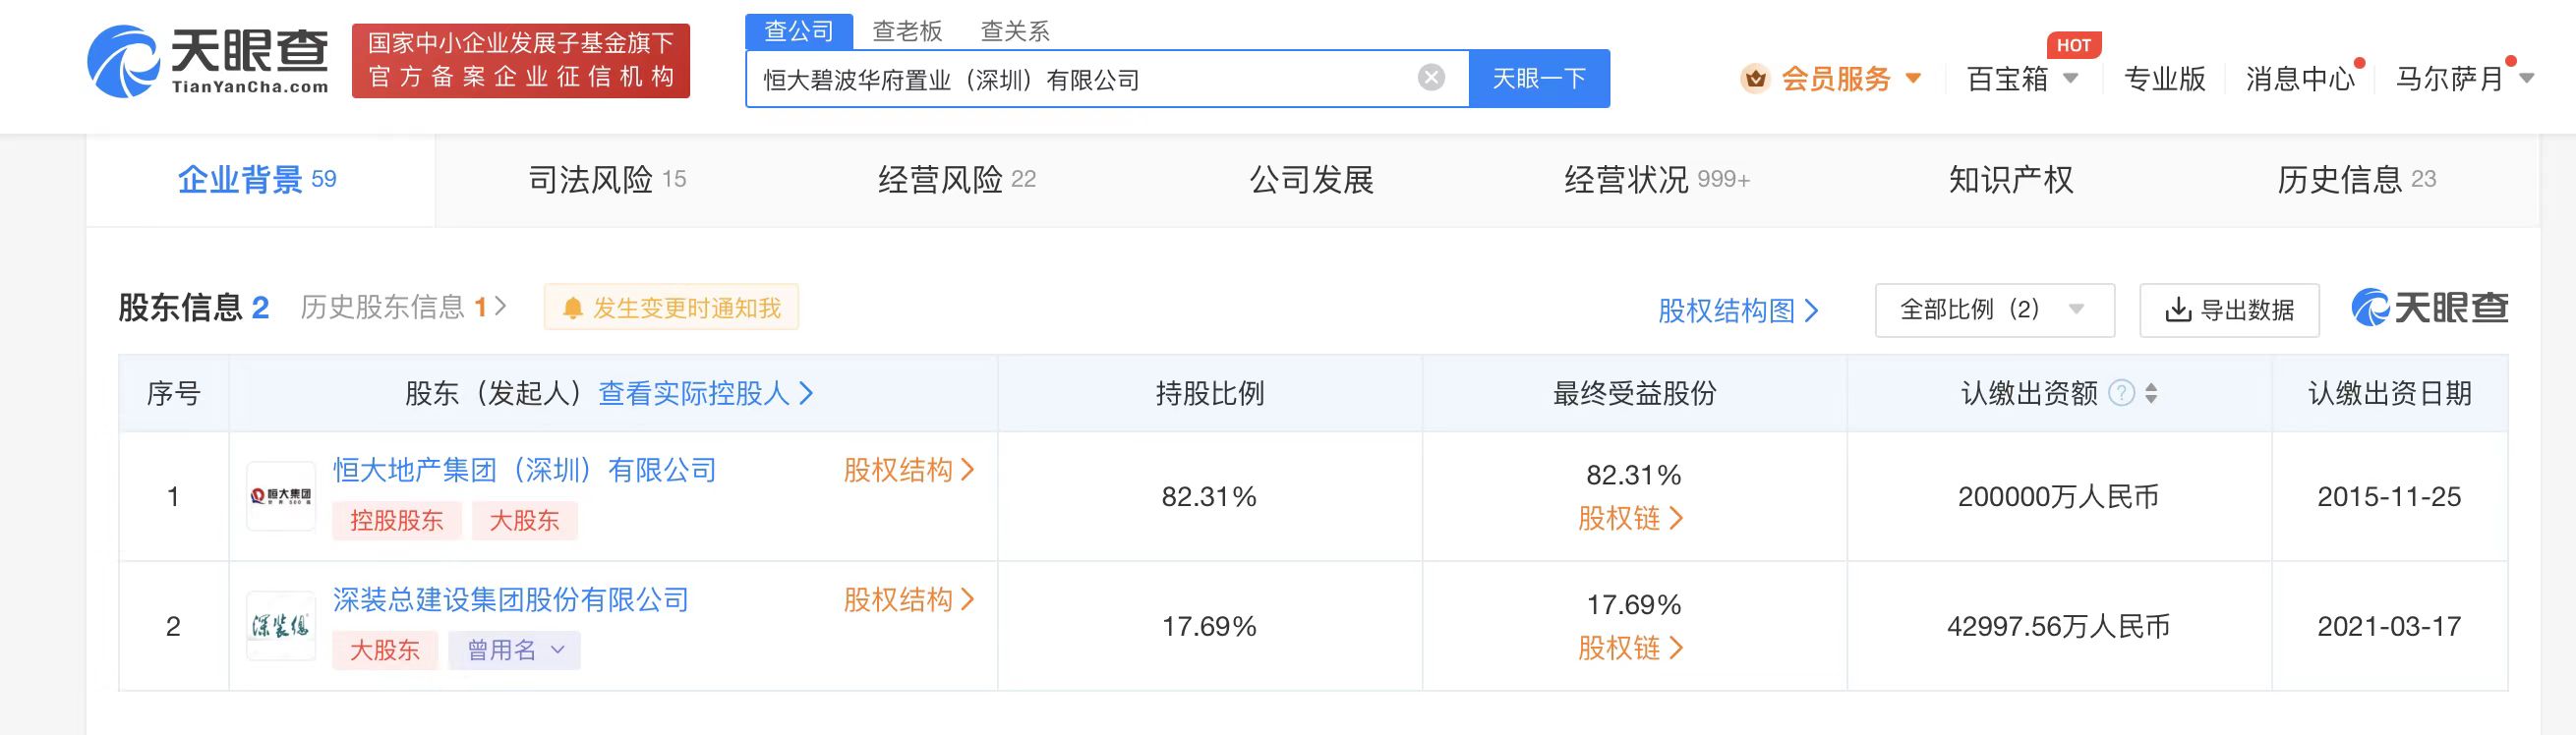Expand 历史股东信息 1 section
Screen dimensions: 2576x735
(x=403, y=307)
